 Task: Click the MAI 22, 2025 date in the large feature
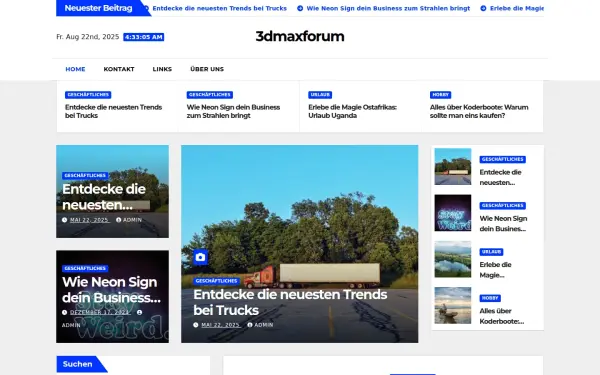221,325
